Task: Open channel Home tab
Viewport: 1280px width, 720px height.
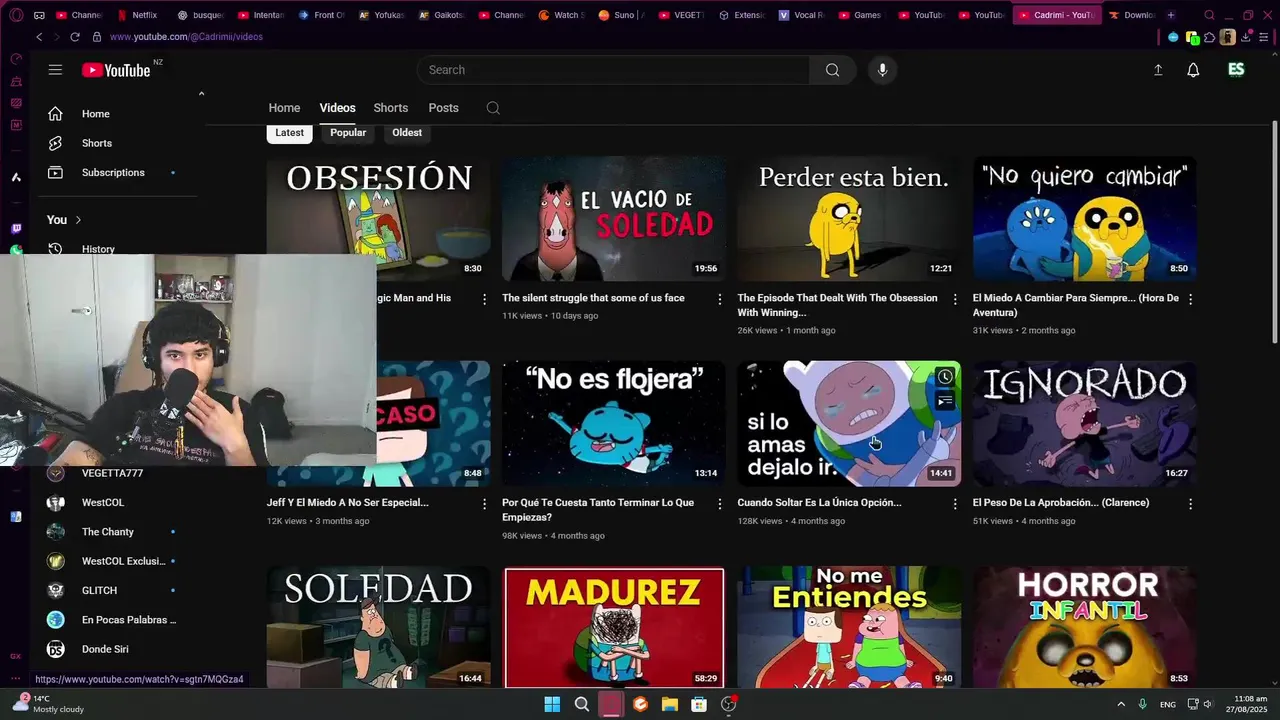Action: (284, 108)
